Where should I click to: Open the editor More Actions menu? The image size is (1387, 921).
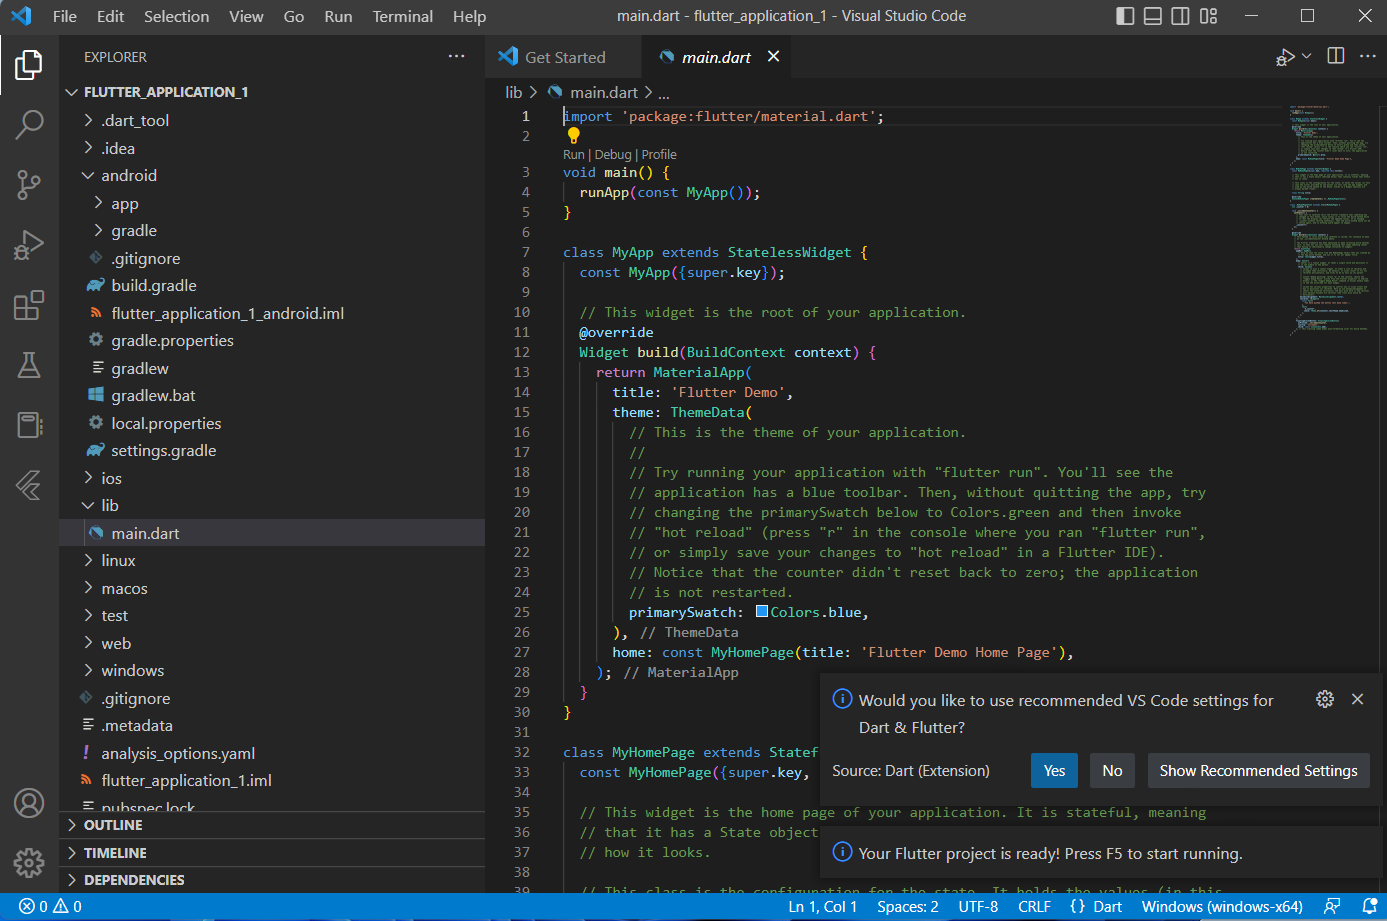pyautogui.click(x=1368, y=56)
